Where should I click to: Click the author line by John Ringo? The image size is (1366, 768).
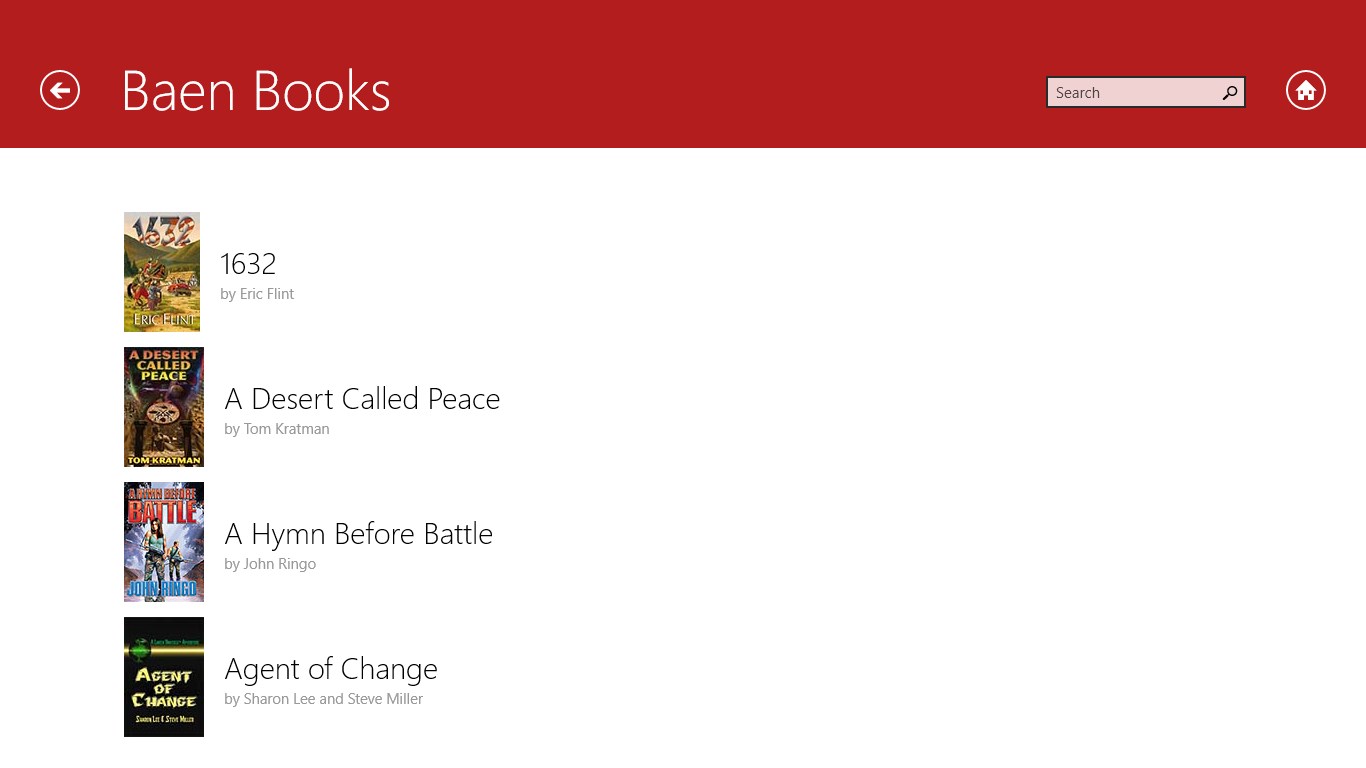tap(270, 564)
